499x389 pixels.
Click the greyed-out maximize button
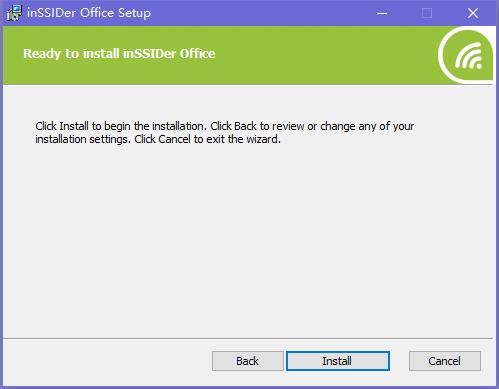427,13
